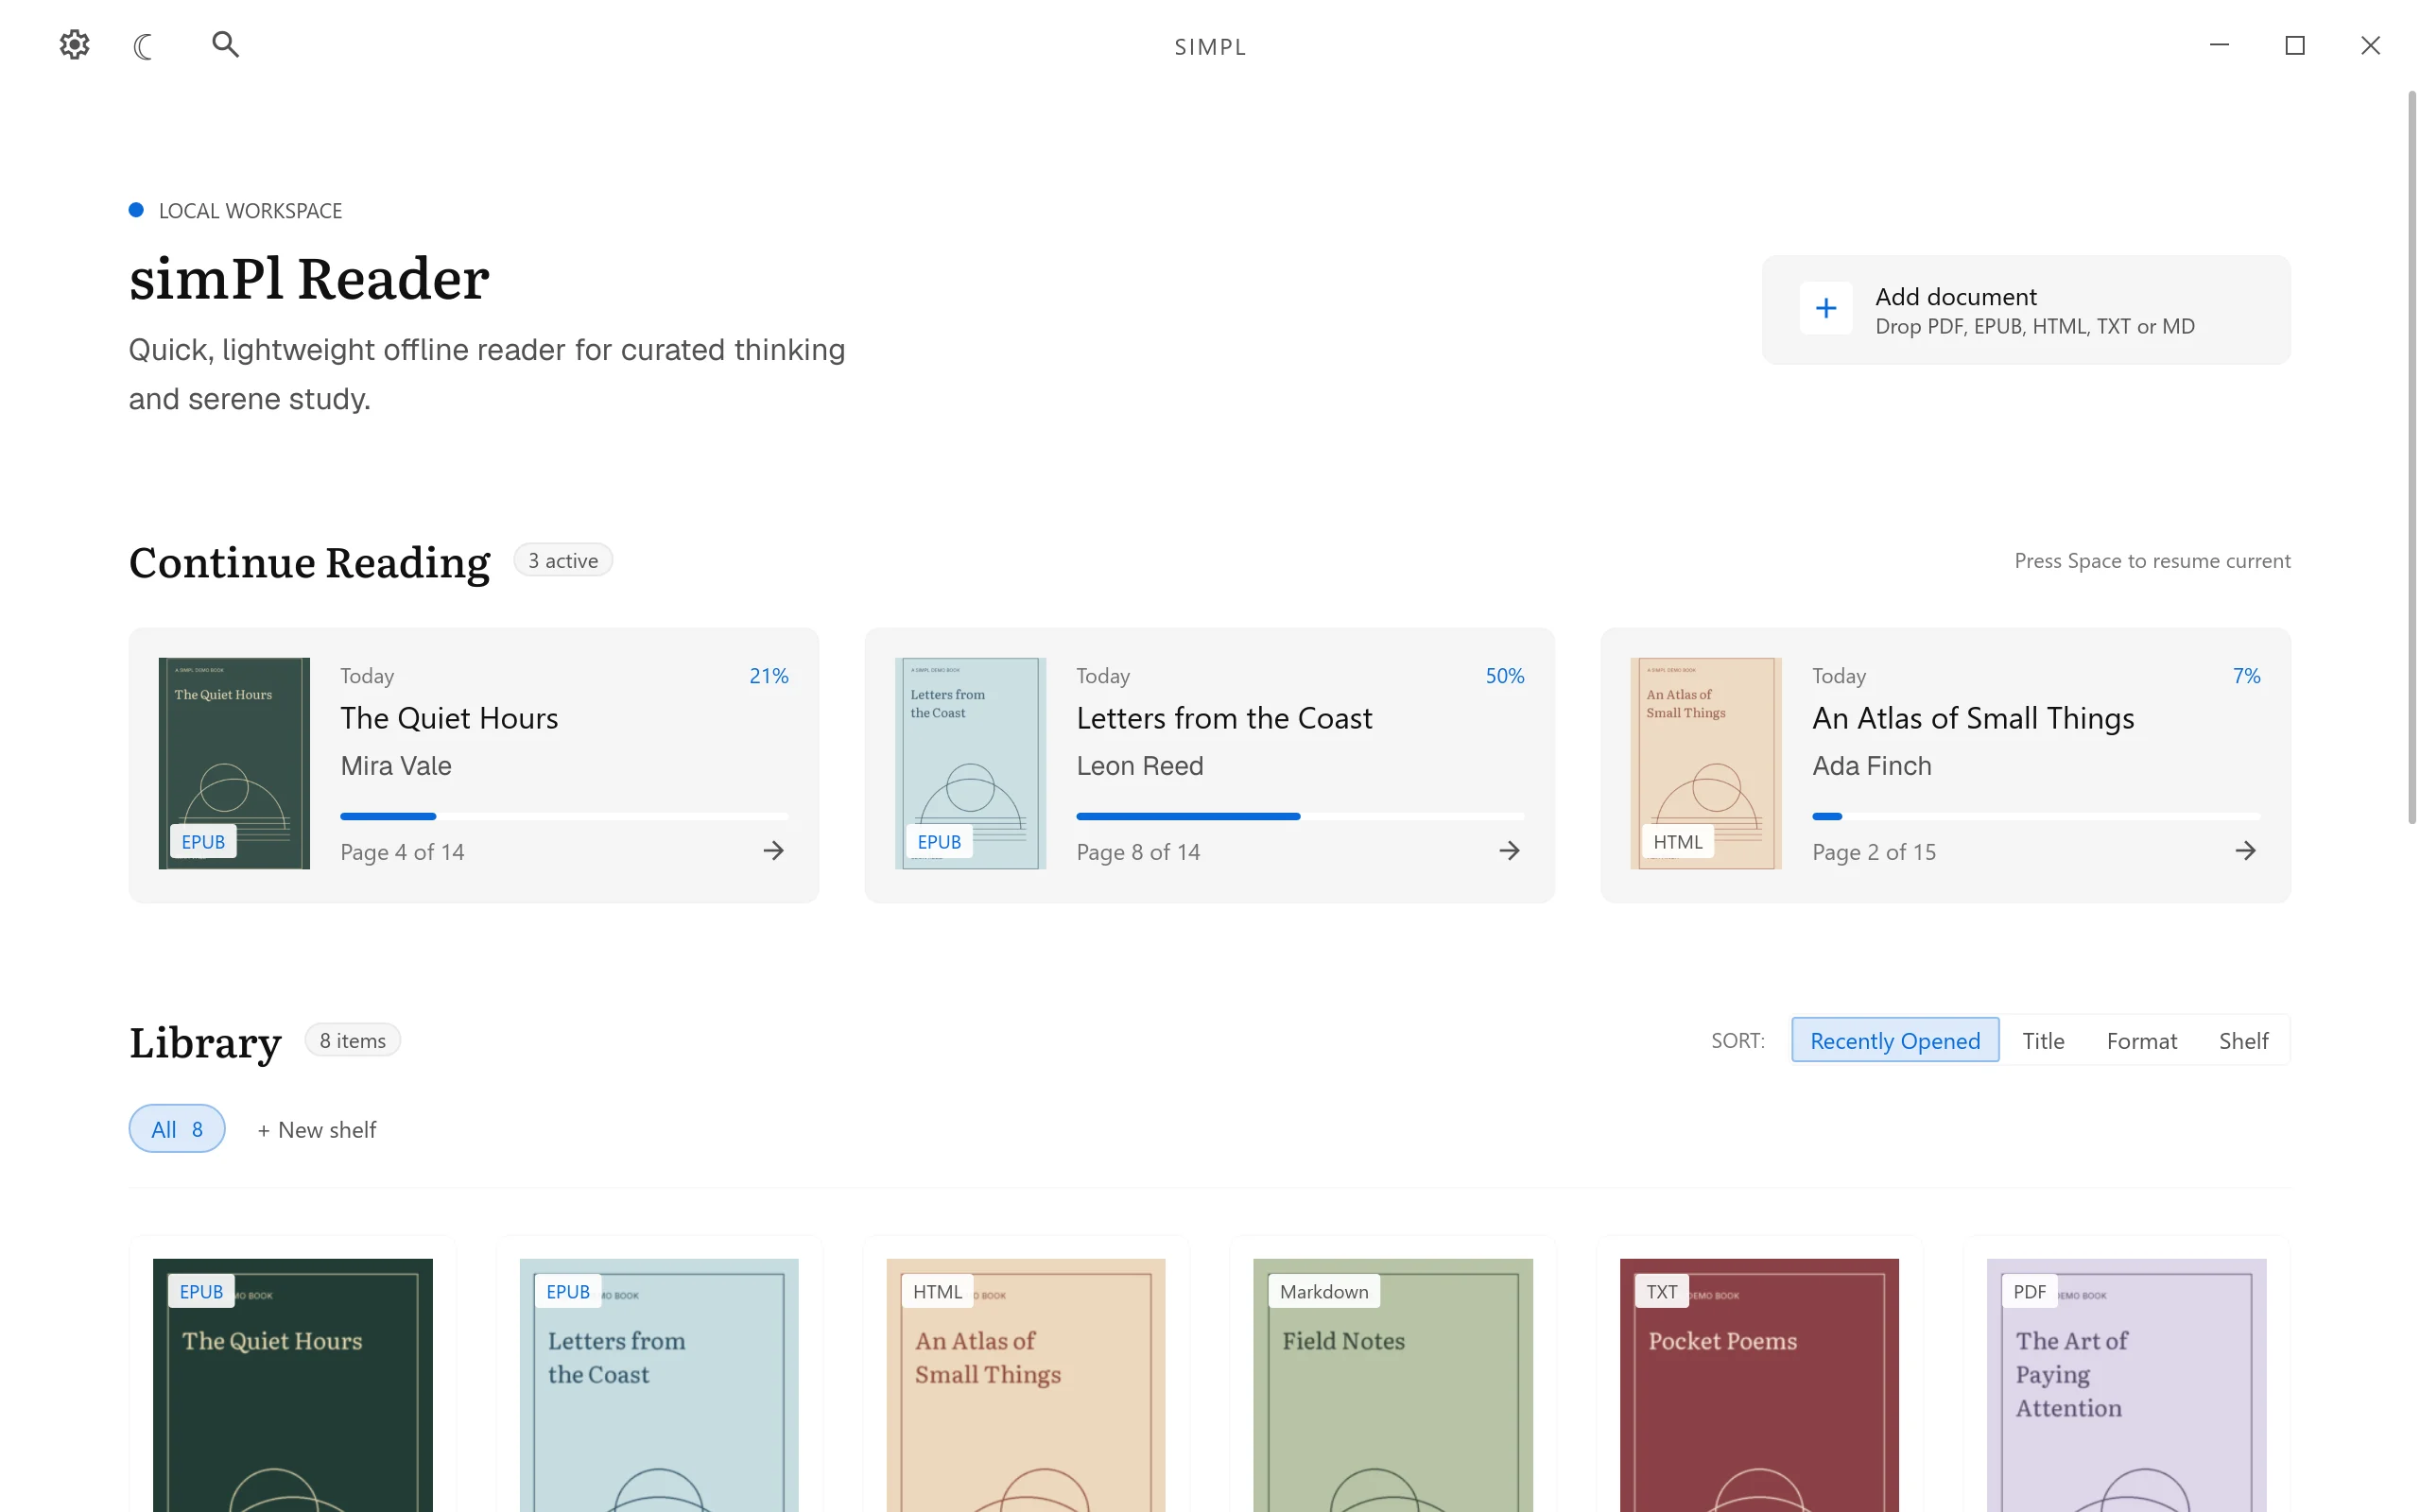This screenshot has width=2420, height=1512.
Task: Maximize the SIMPL window
Action: (2295, 46)
